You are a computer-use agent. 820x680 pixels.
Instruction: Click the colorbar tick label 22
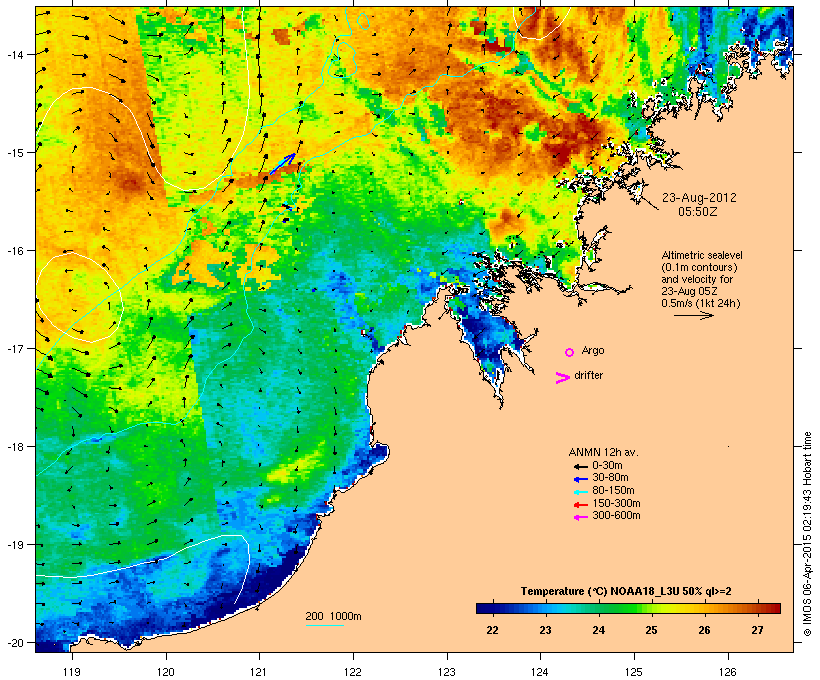click(492, 630)
